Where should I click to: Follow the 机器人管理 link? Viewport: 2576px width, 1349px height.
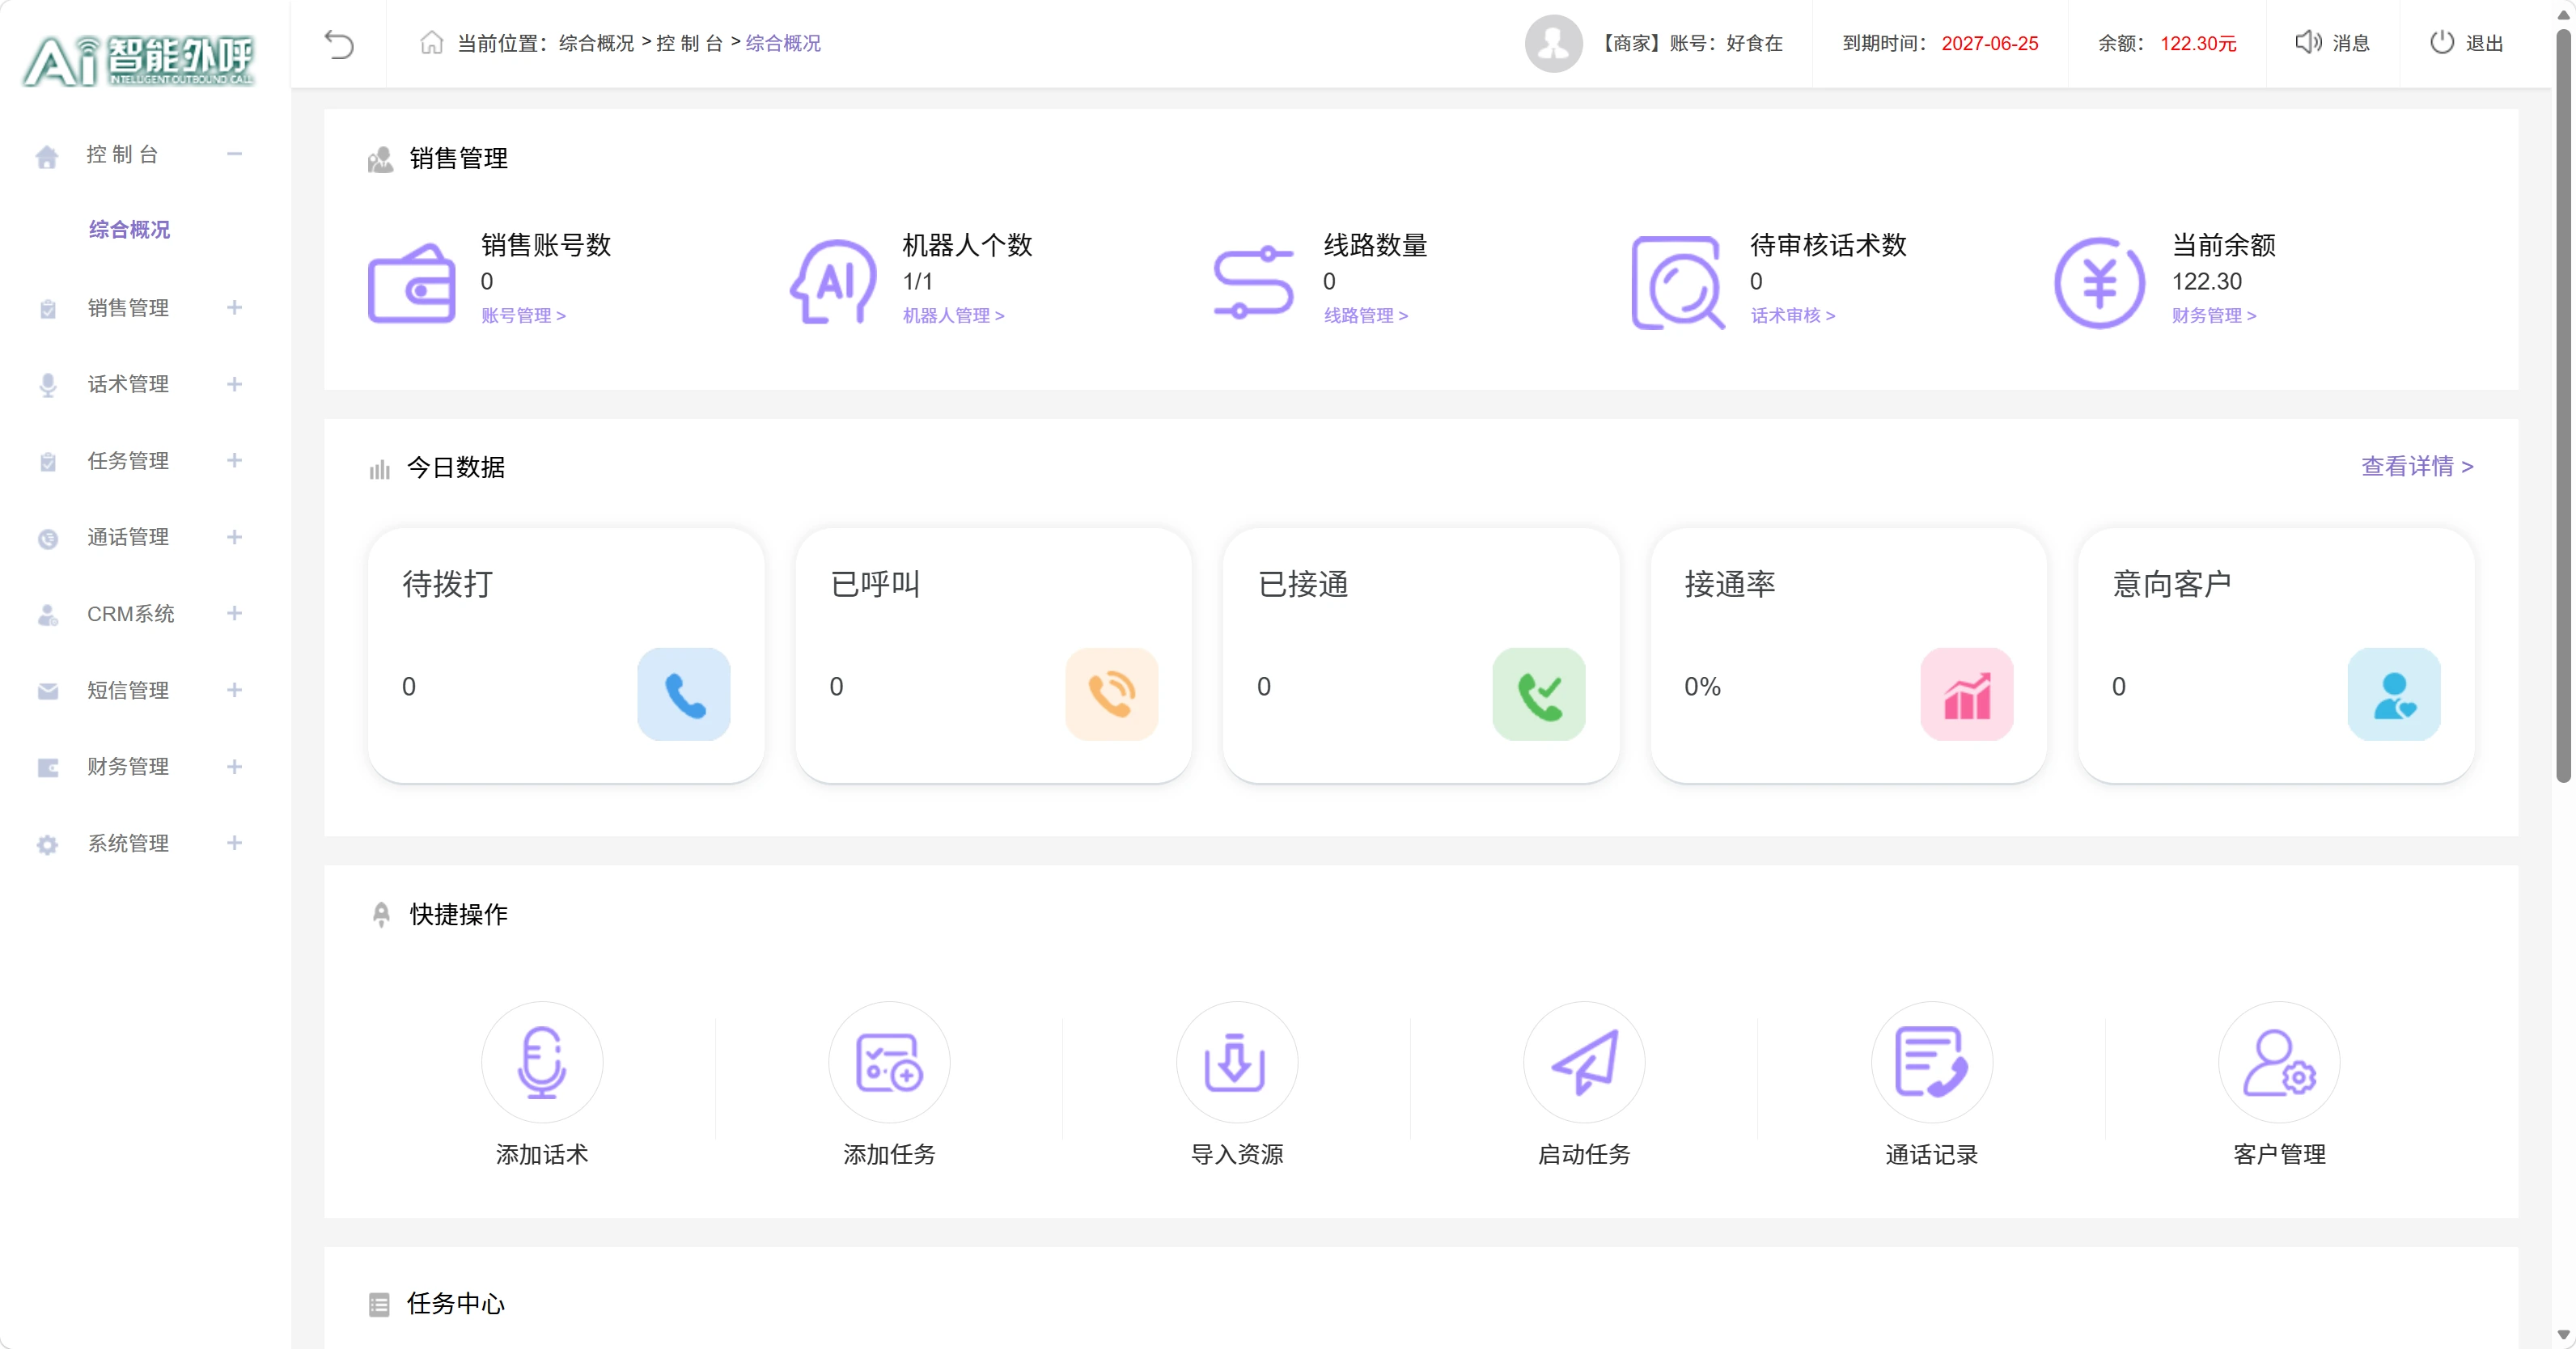point(953,315)
